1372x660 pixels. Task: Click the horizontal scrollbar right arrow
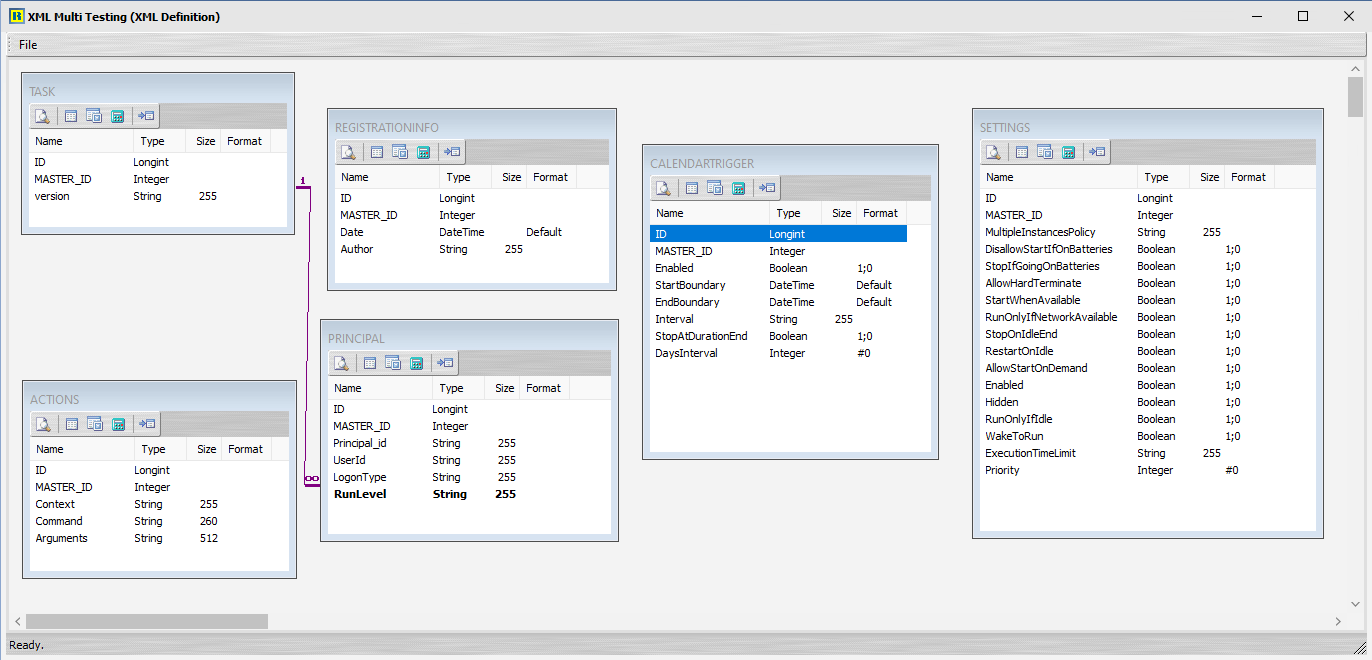(1339, 621)
